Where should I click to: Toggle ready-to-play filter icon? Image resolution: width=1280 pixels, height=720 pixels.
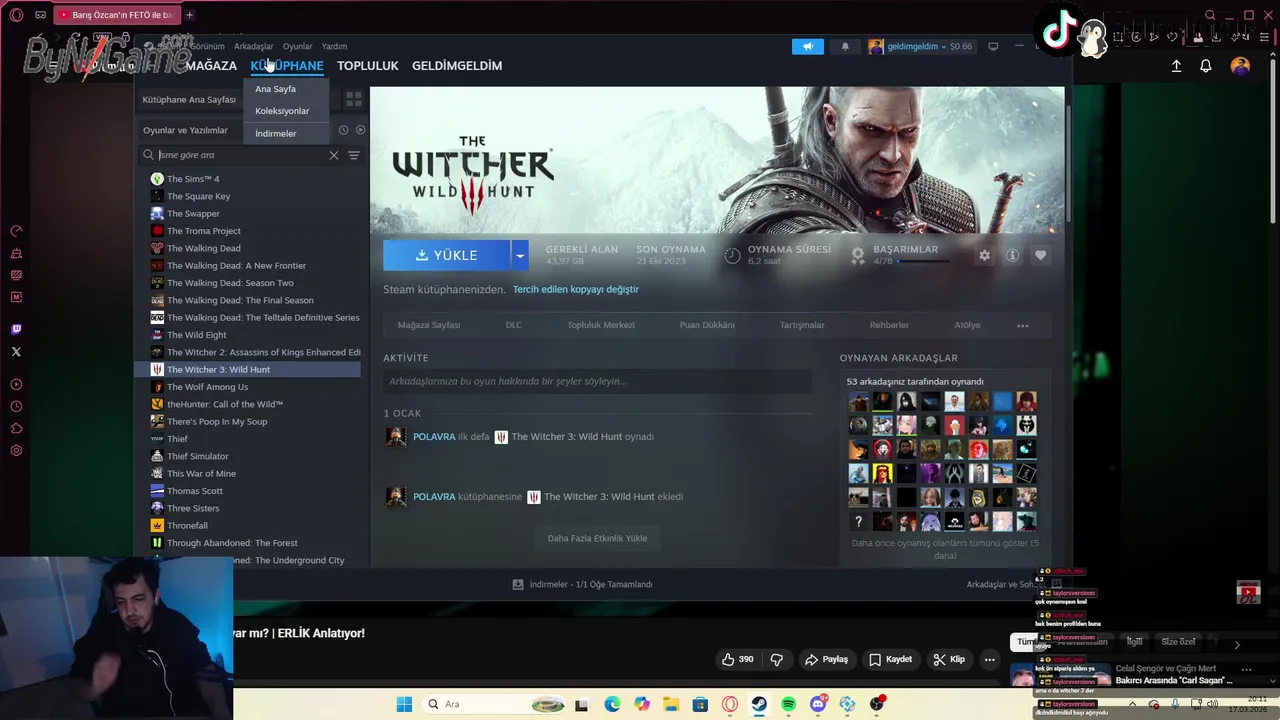tap(360, 130)
